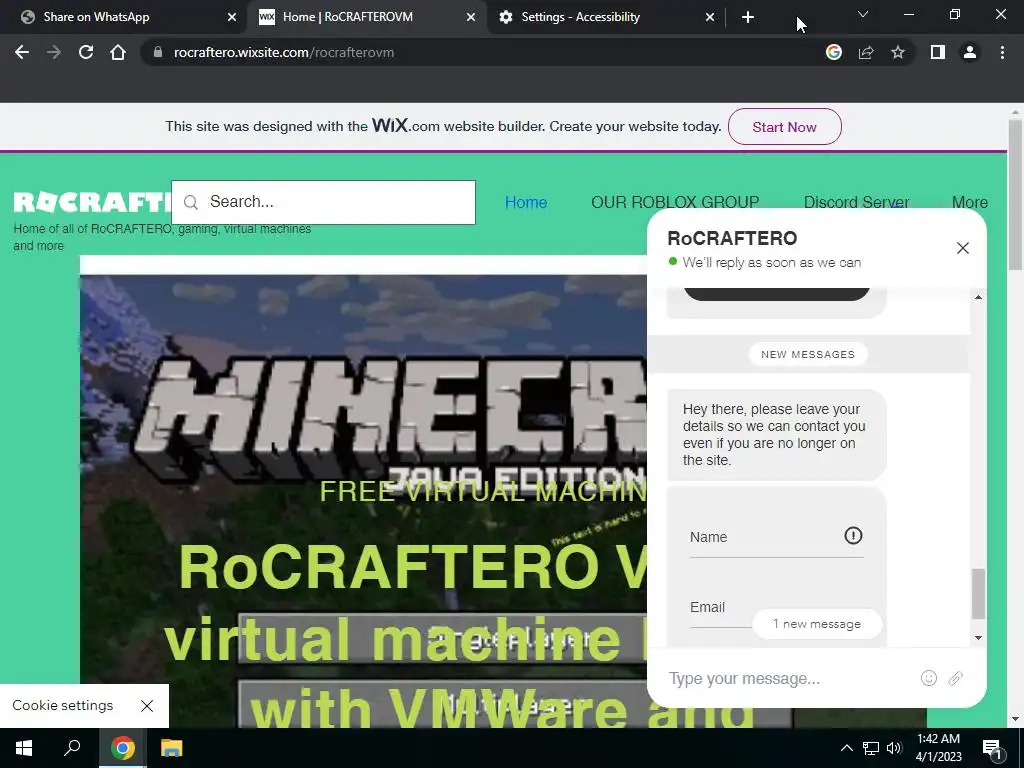Close the Home | RoCRAFTEROVM tab
This screenshot has width=1024, height=768.
(x=471, y=17)
